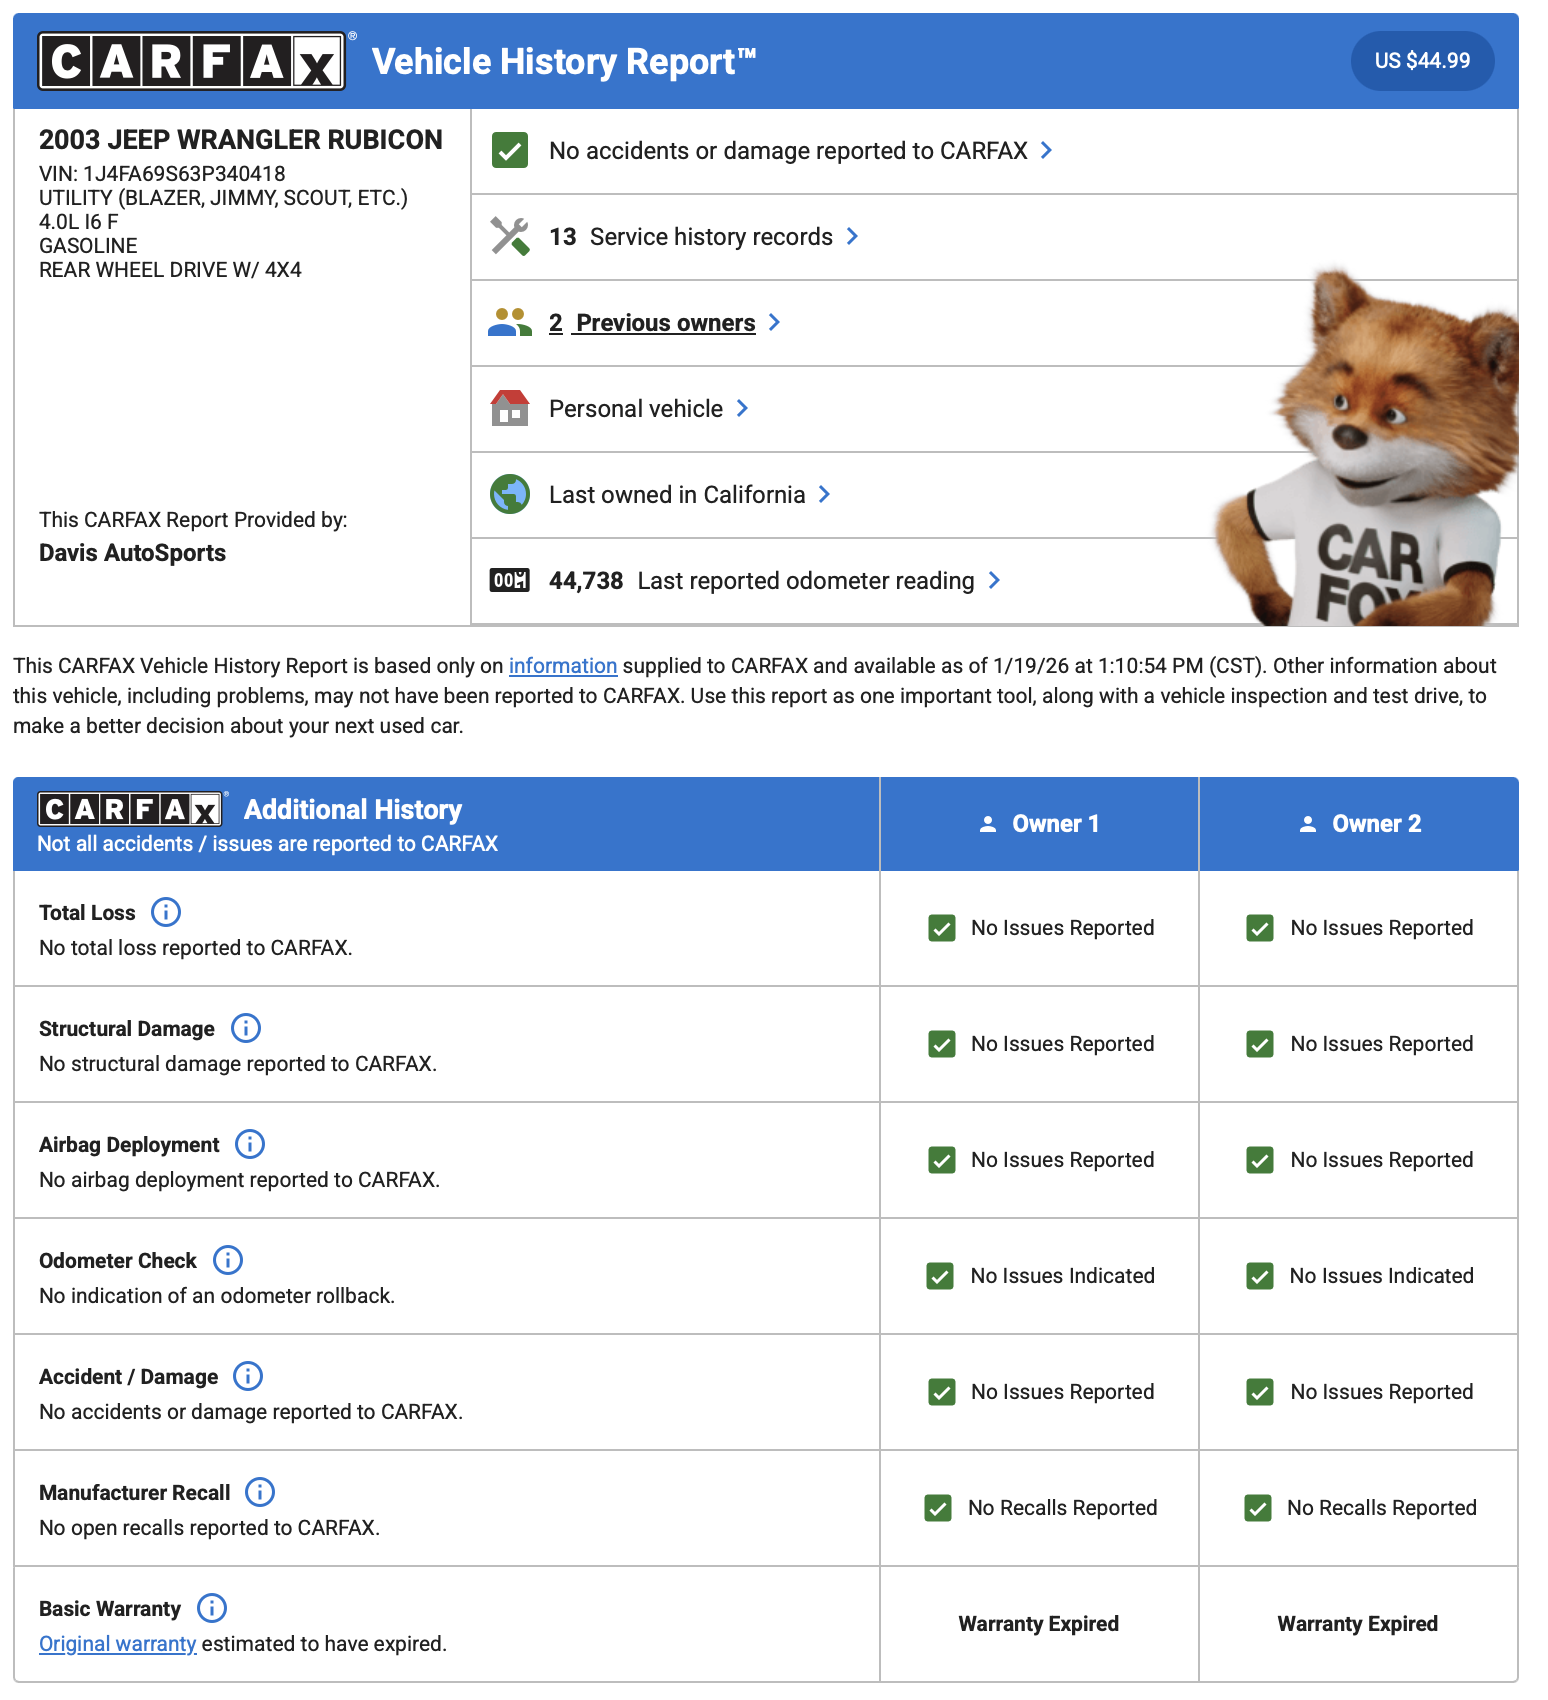The width and height of the screenshot is (1548, 1700).
Task: Click Owner 2 Warranty Expired text
Action: pyautogui.click(x=1358, y=1624)
